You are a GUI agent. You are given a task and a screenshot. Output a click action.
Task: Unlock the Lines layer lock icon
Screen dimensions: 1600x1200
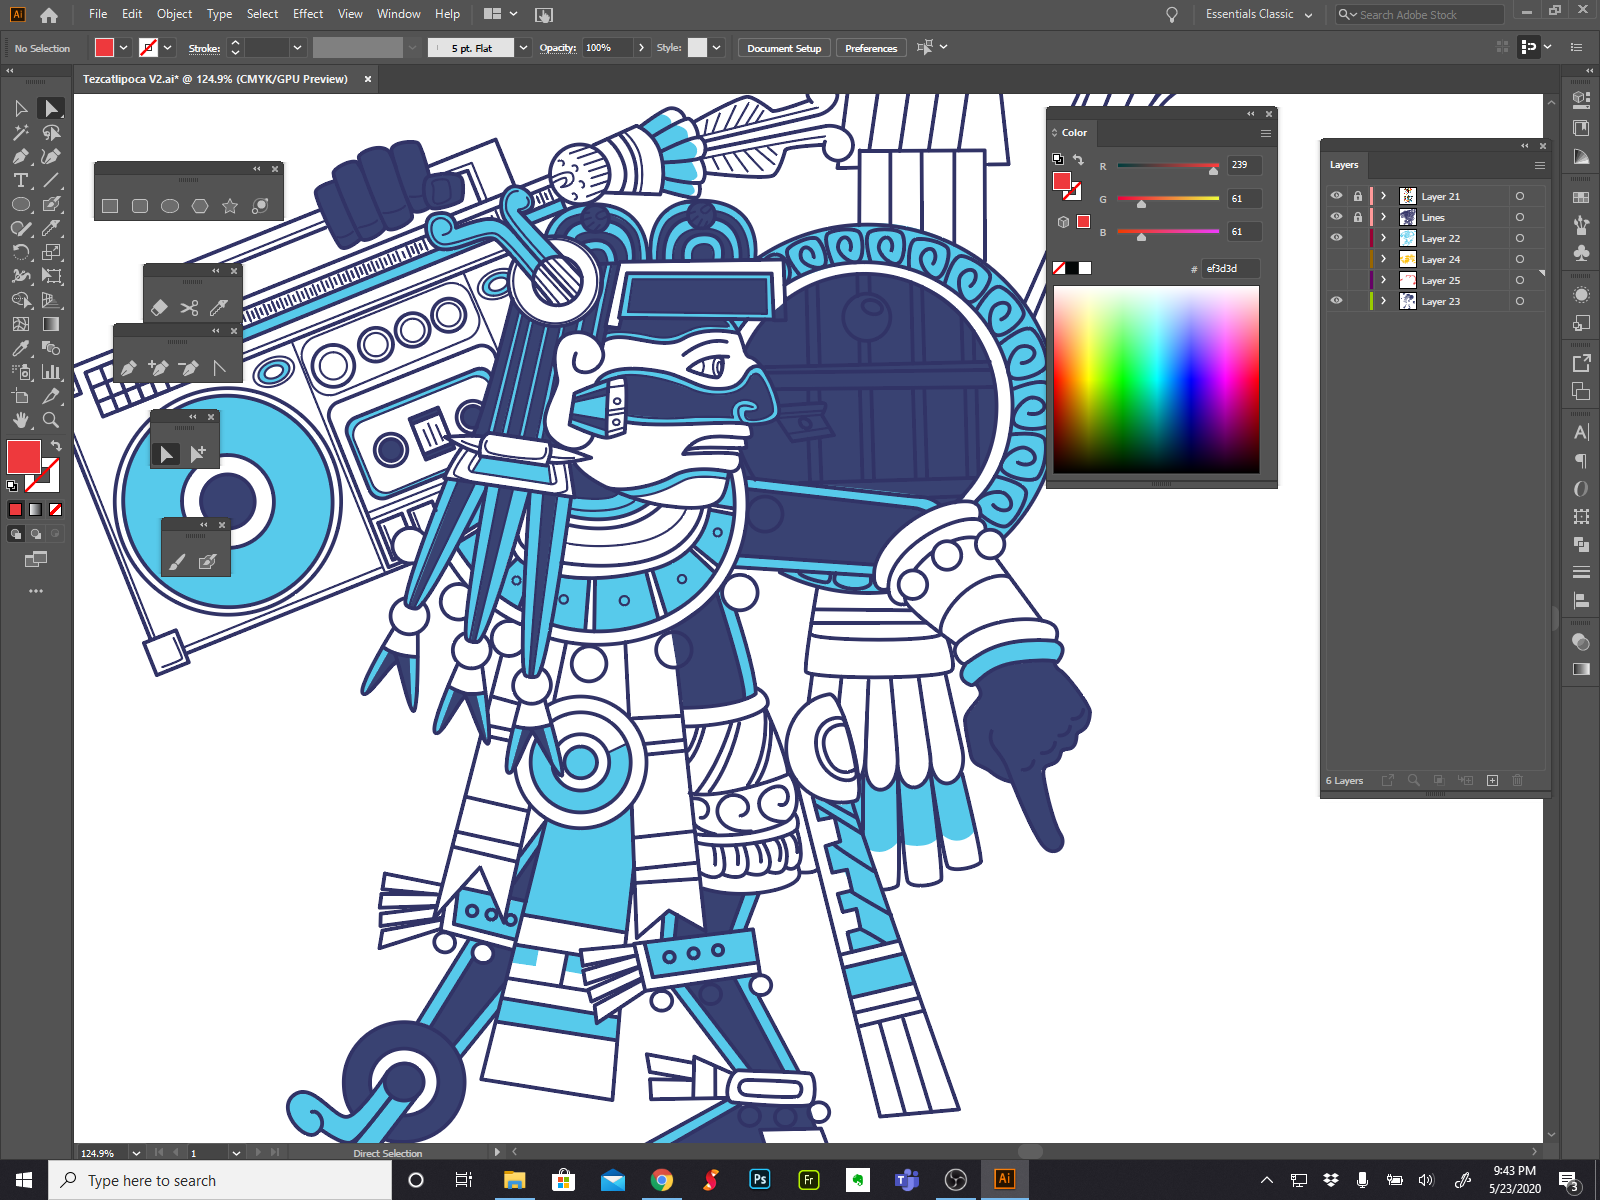click(x=1357, y=217)
